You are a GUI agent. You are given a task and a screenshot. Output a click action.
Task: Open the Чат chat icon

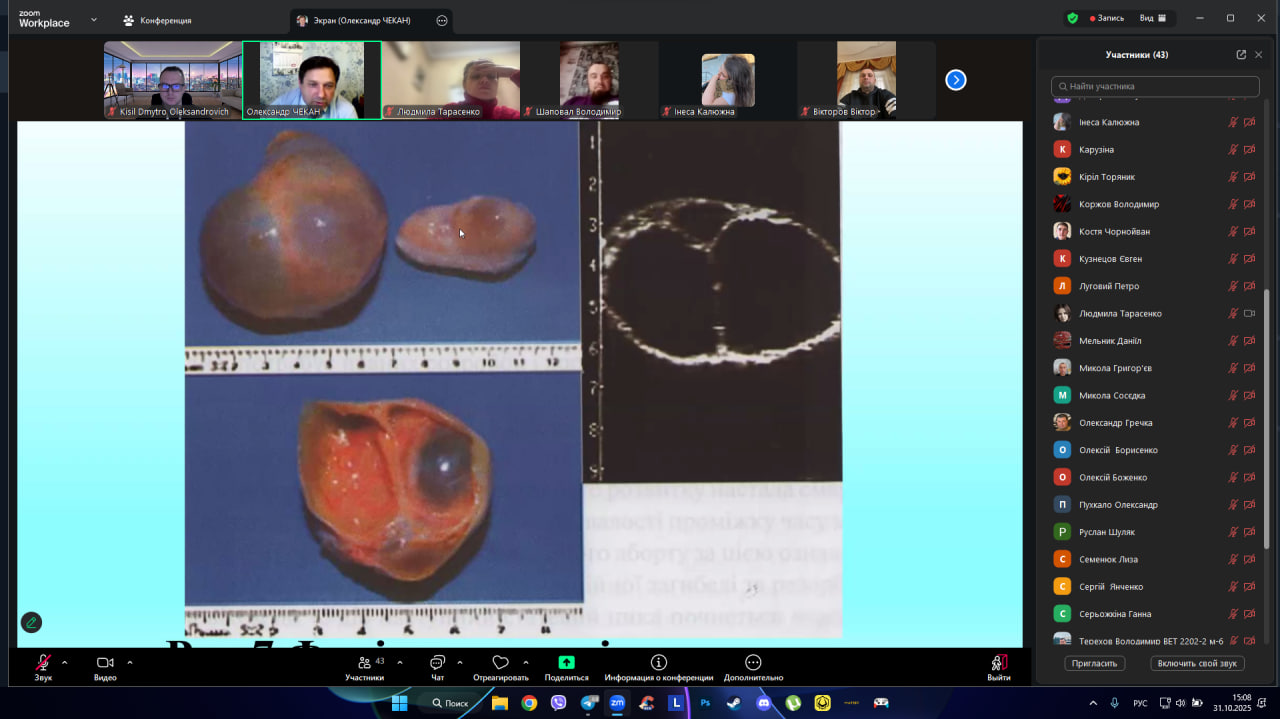point(437,663)
